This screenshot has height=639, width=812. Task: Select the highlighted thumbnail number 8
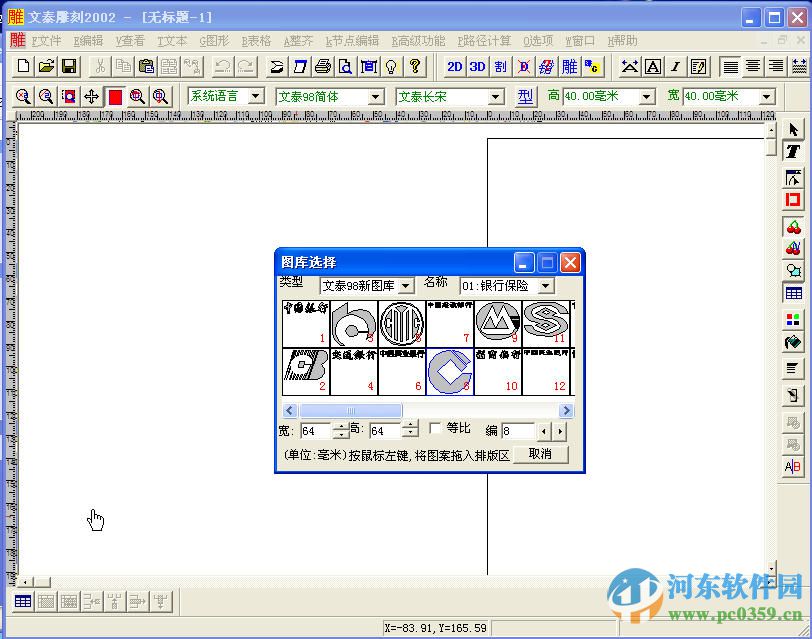click(450, 372)
